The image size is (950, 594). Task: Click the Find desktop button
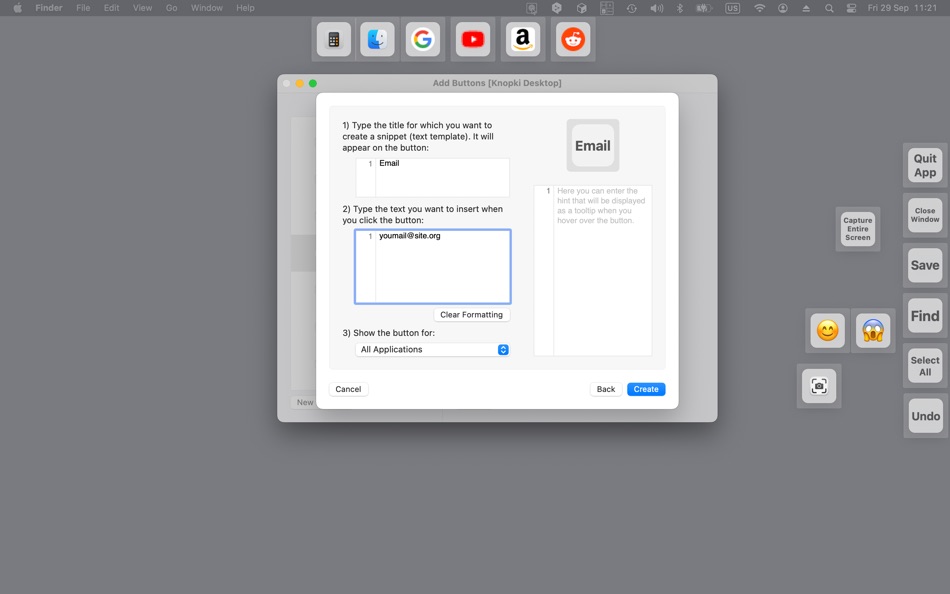click(925, 316)
